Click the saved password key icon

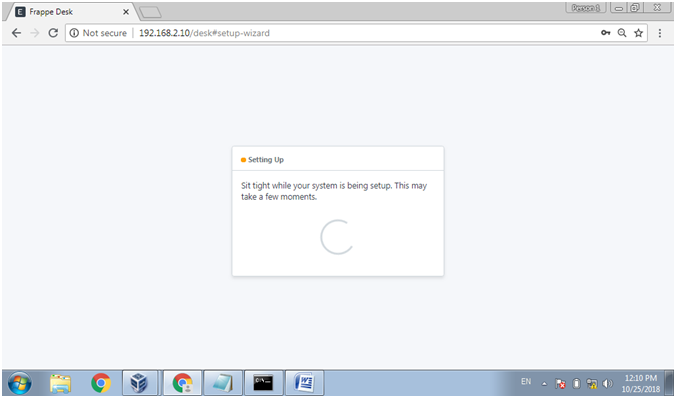(605, 33)
